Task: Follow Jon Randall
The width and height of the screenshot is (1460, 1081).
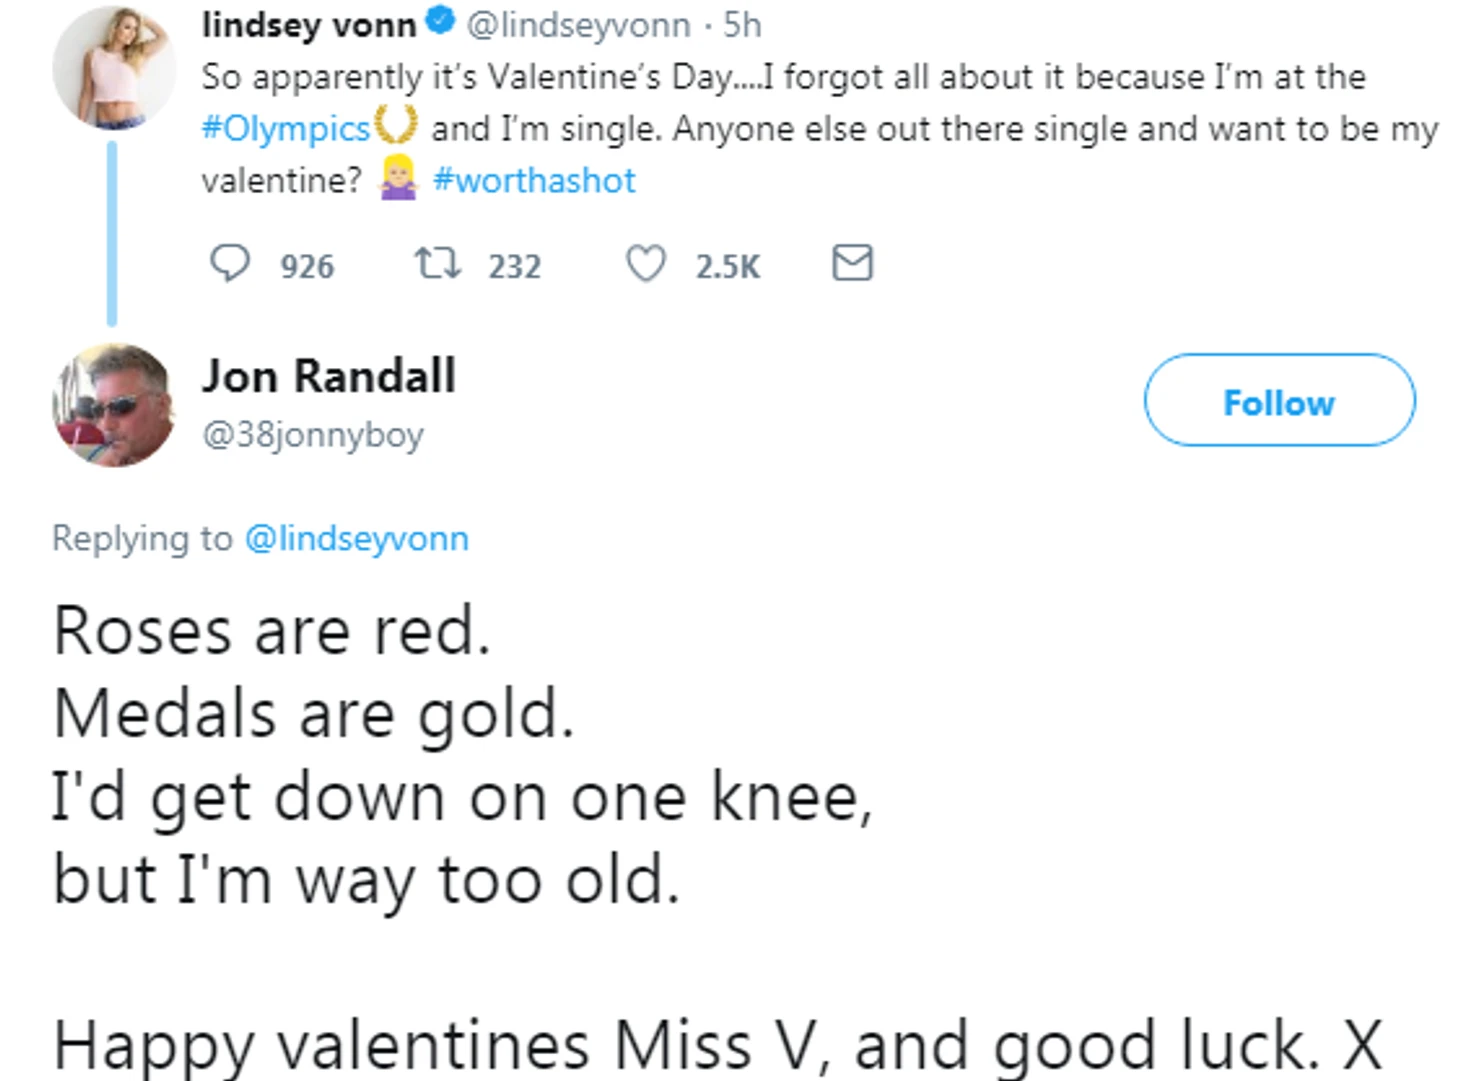Action: point(1279,400)
